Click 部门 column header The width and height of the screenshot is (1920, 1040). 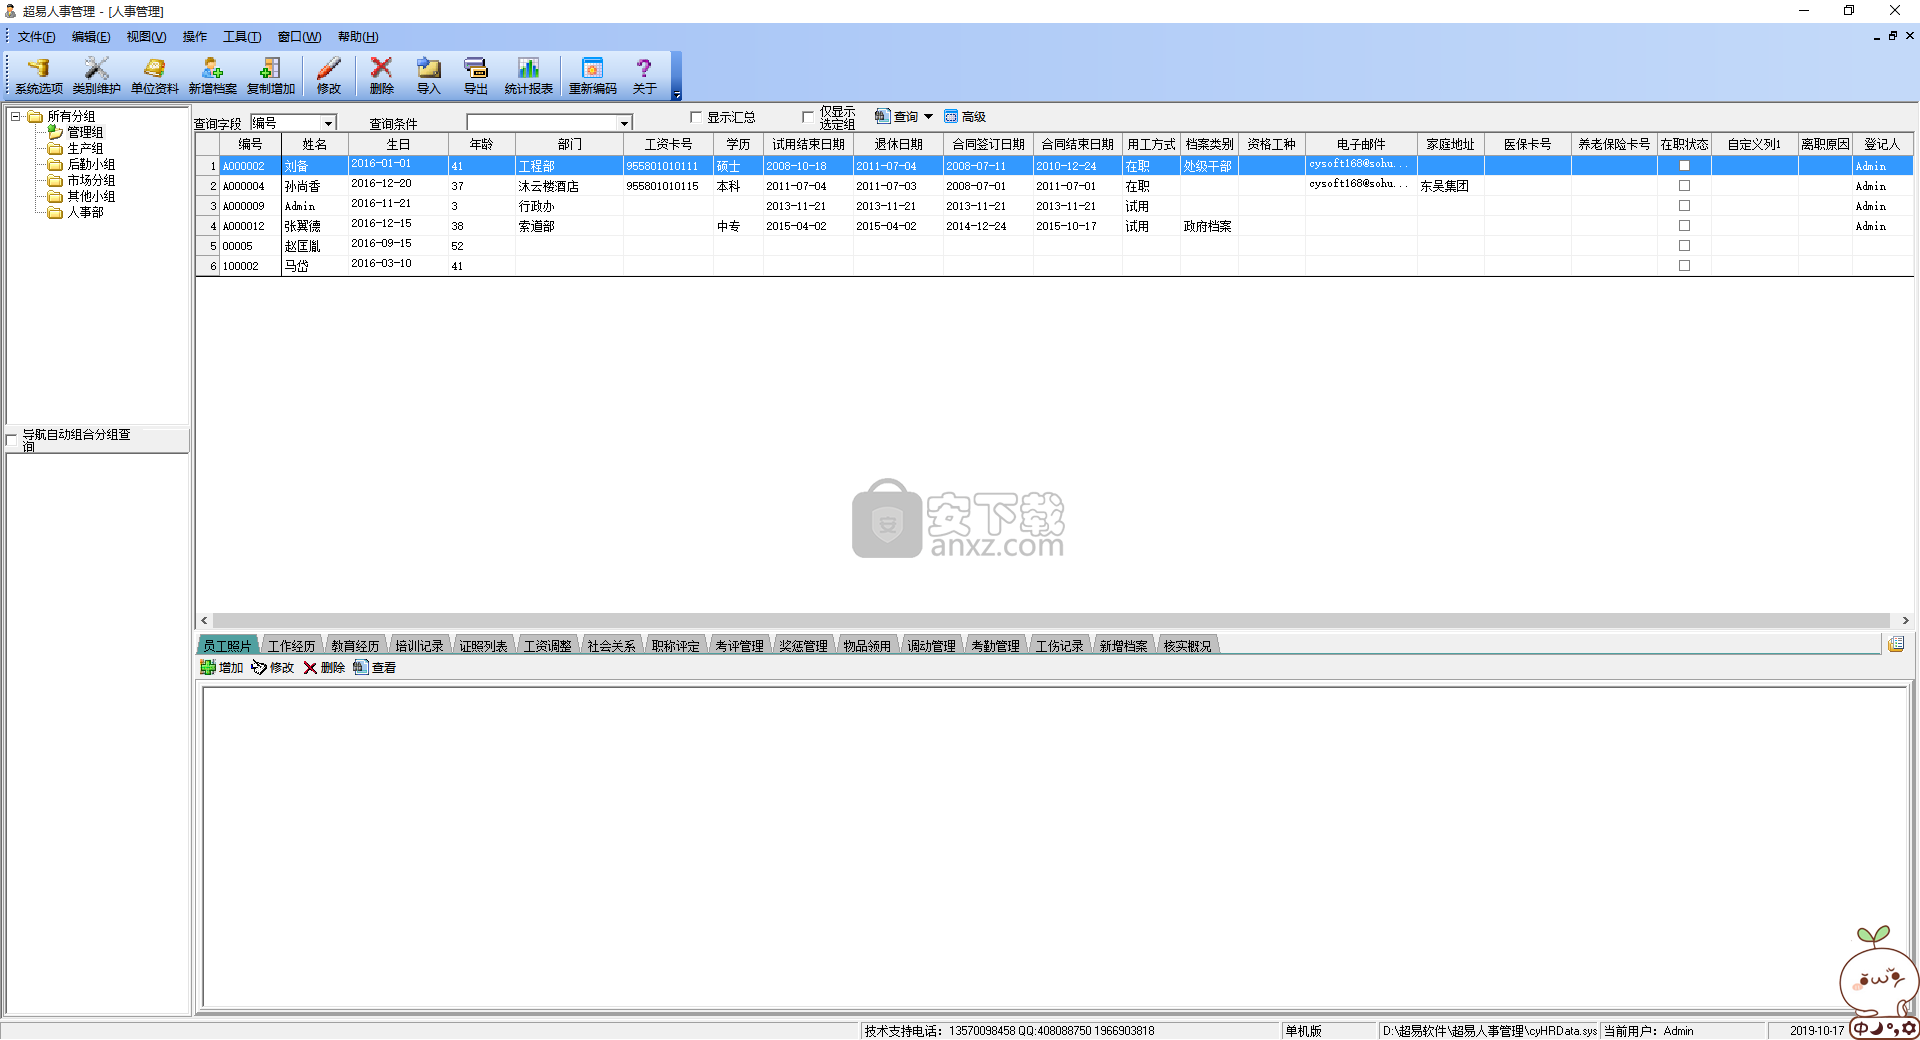coord(569,144)
